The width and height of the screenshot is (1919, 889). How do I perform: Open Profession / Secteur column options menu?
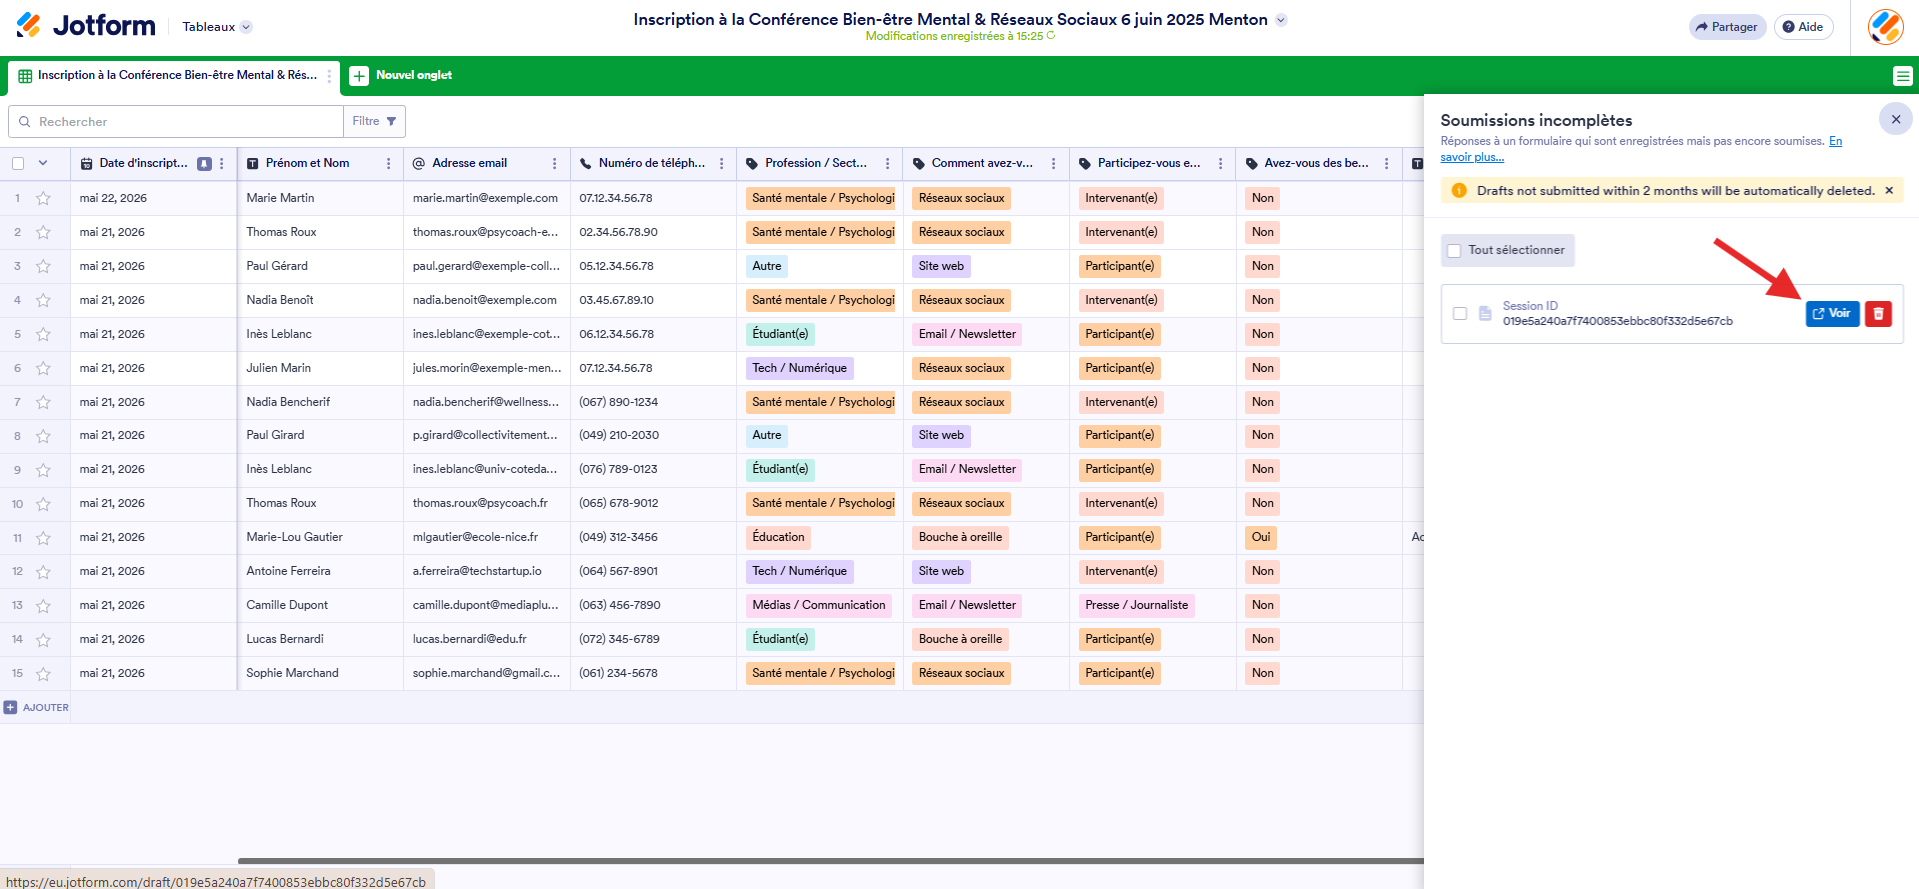tap(887, 163)
